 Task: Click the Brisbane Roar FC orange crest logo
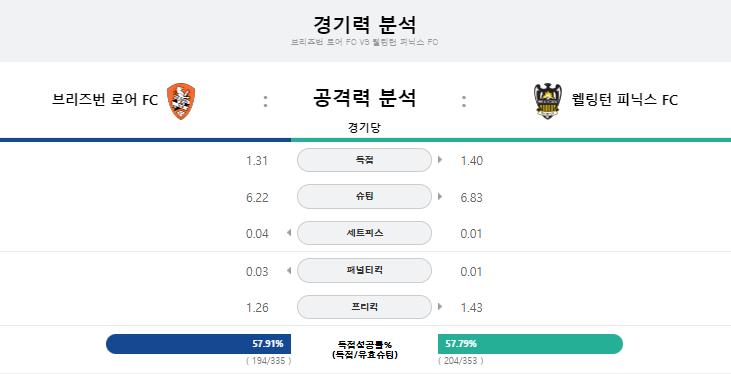(181, 101)
